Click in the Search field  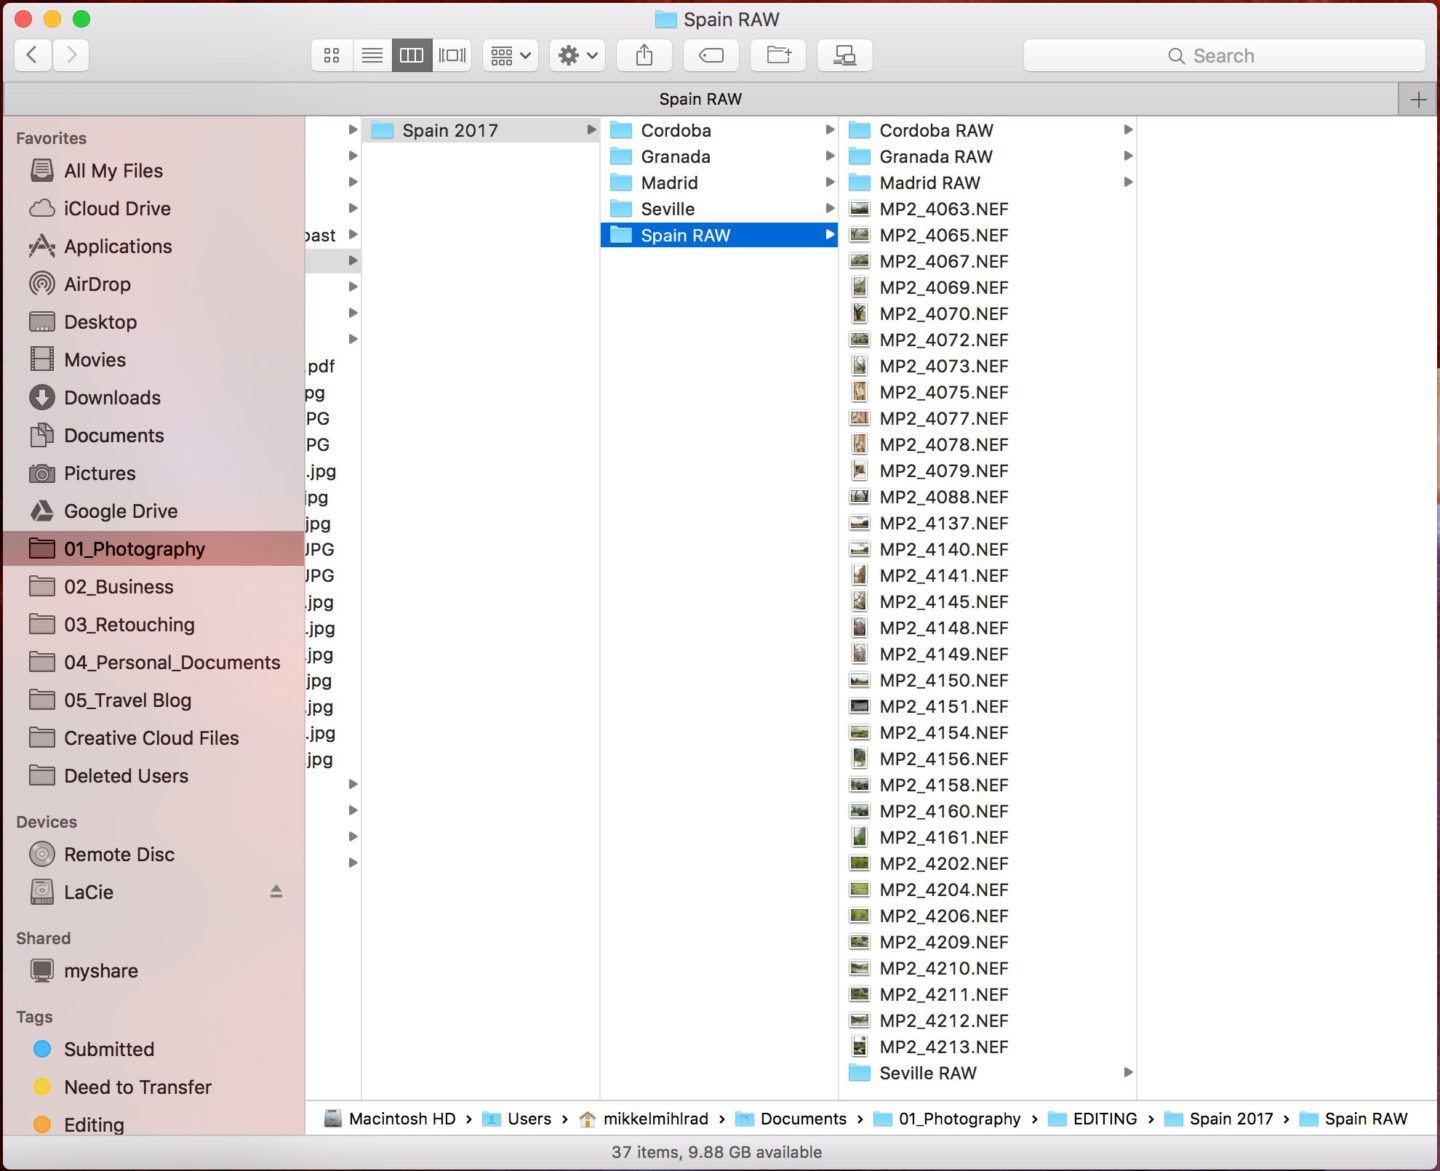coord(1224,56)
